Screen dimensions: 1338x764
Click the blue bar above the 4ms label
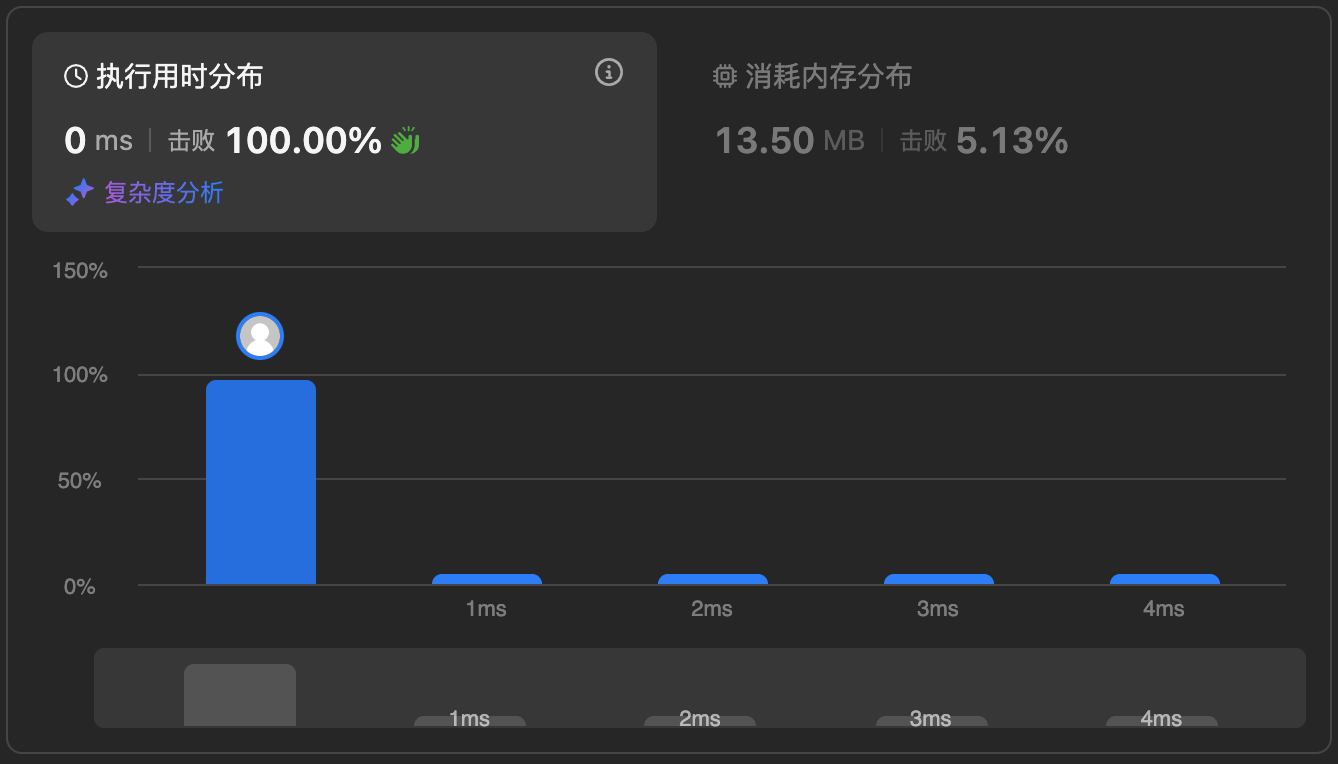(x=1165, y=579)
